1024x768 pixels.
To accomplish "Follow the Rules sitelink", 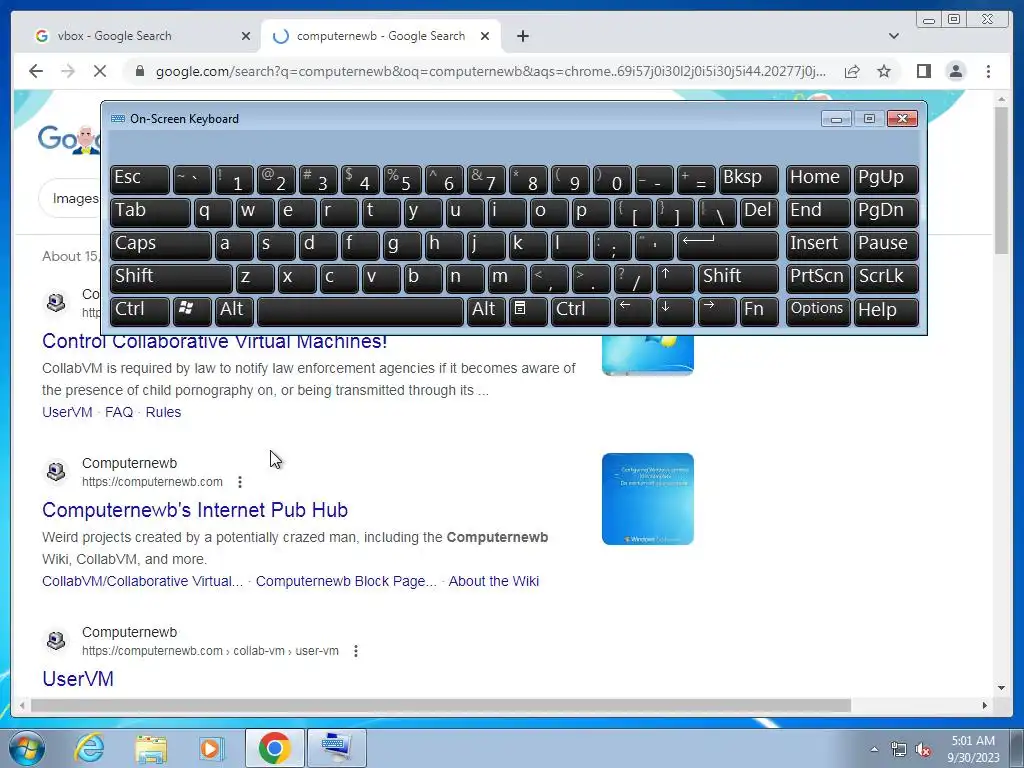I will pyautogui.click(x=163, y=412).
